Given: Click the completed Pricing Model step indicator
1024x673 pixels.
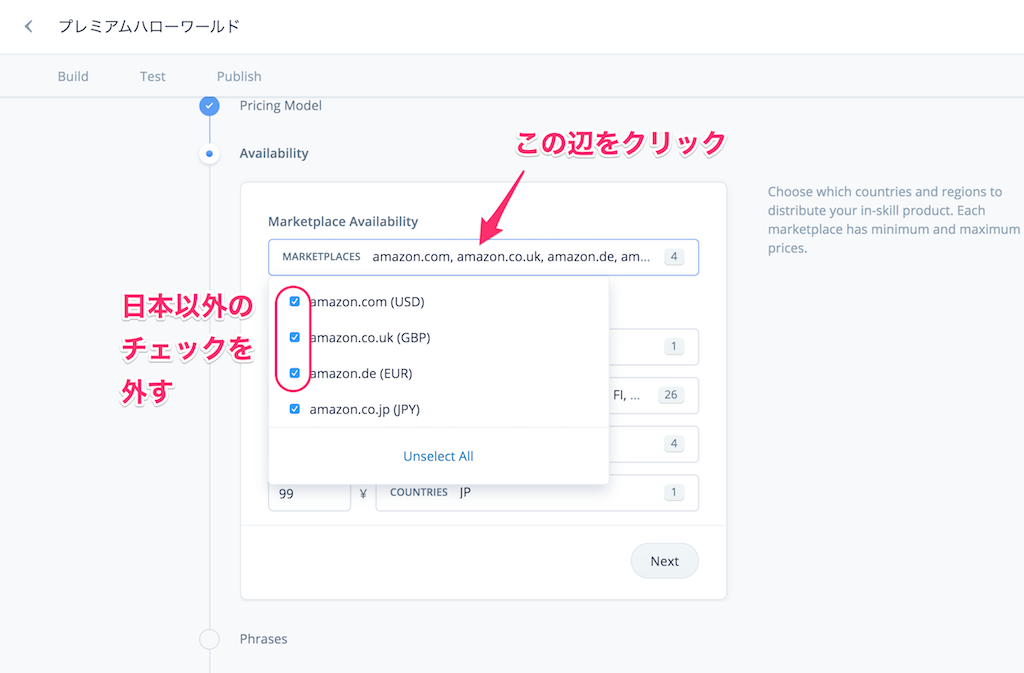Looking at the screenshot, I should 209,105.
